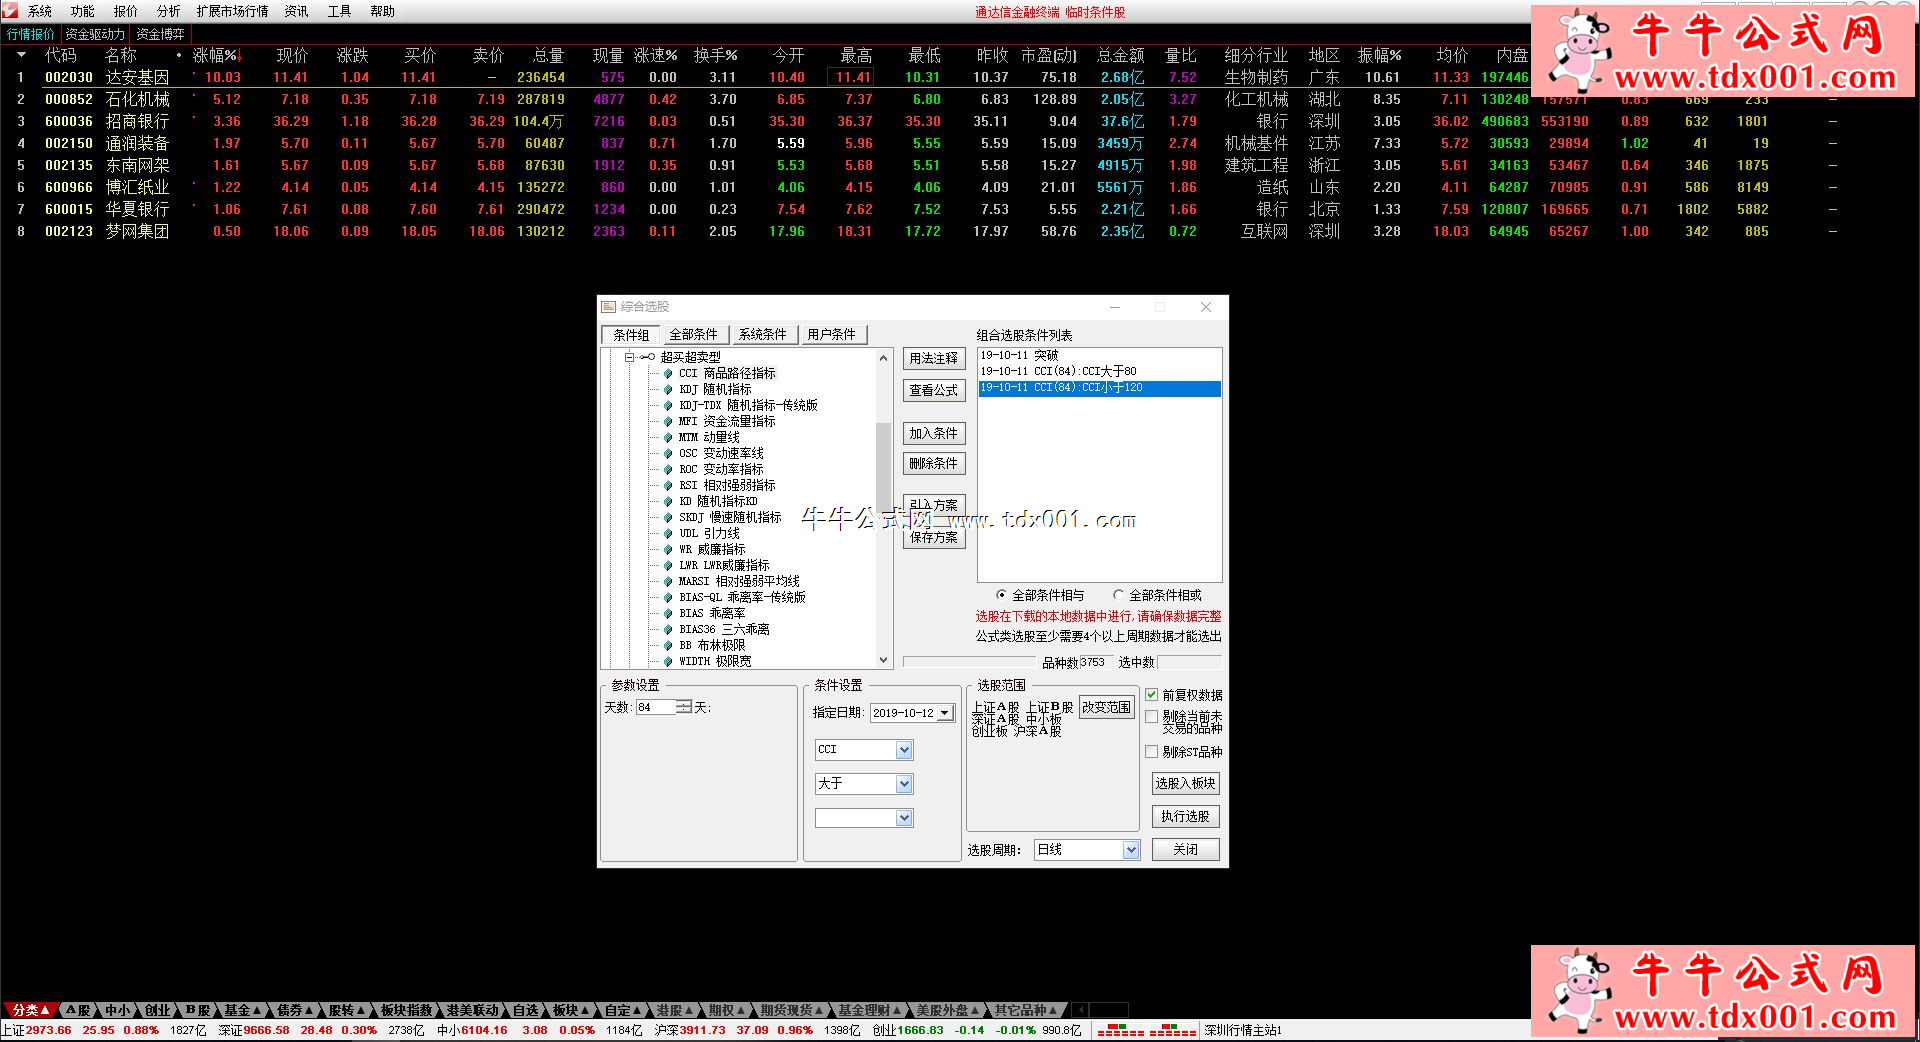Click the KDJ-TDX indicator diamond icon

pyautogui.click(x=668, y=405)
